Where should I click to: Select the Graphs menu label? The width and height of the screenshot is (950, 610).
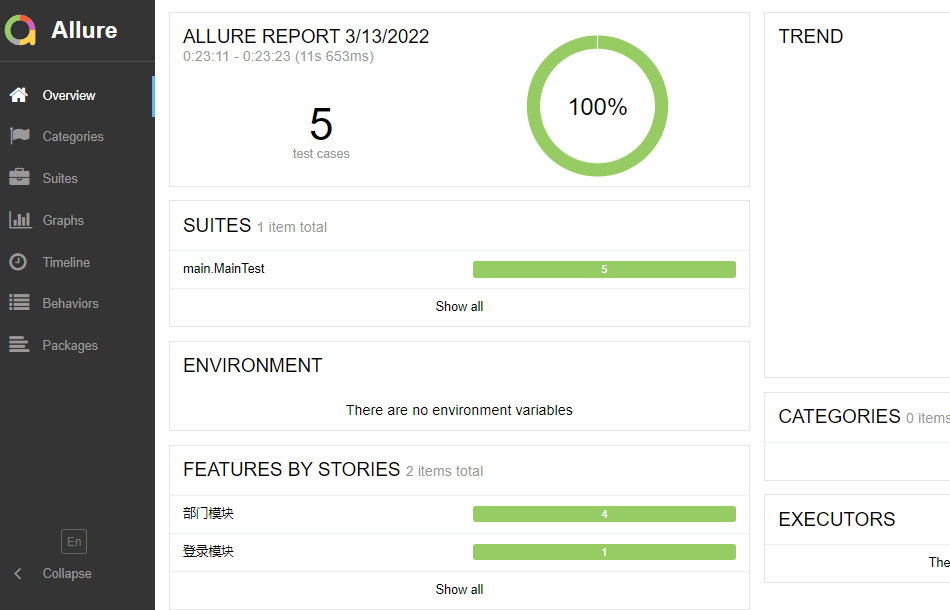[63, 220]
